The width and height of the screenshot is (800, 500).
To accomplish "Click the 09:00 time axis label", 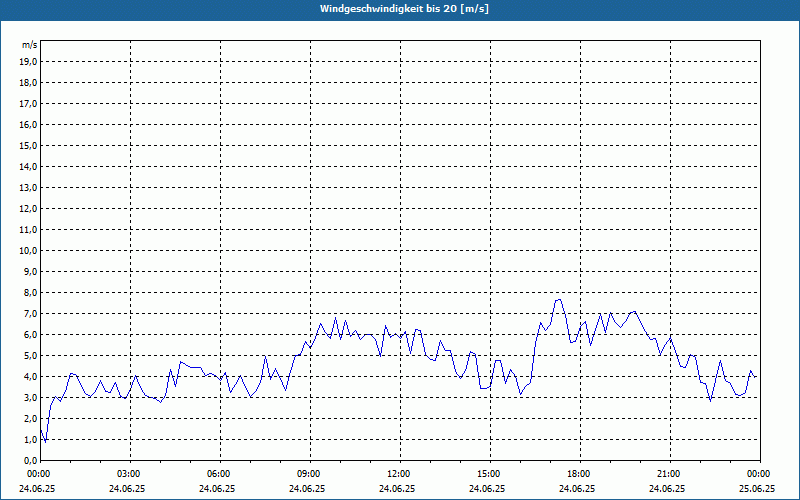I will tap(308, 474).
